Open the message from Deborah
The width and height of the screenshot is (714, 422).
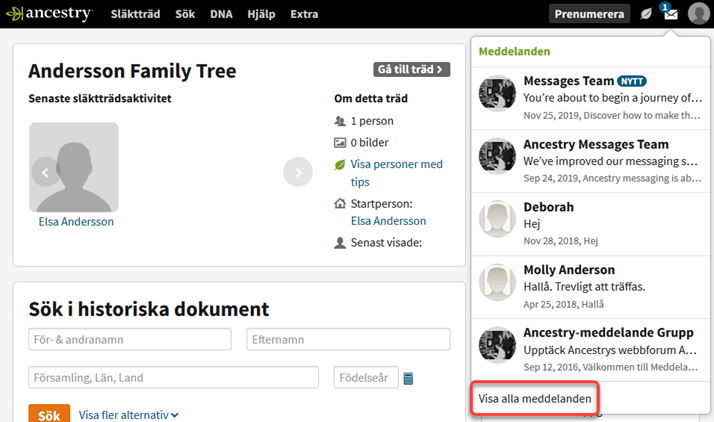pos(590,224)
